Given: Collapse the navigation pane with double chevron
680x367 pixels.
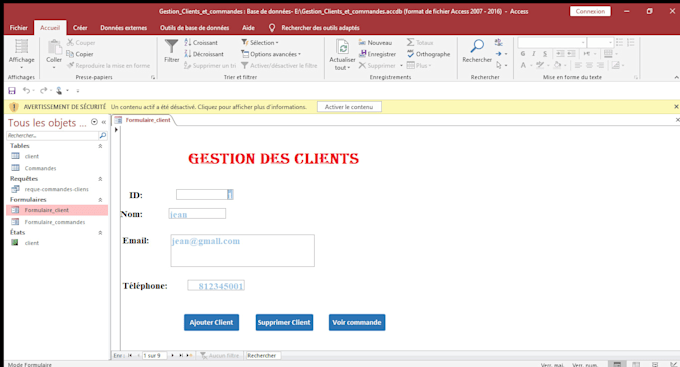Looking at the screenshot, I should (x=104, y=122).
